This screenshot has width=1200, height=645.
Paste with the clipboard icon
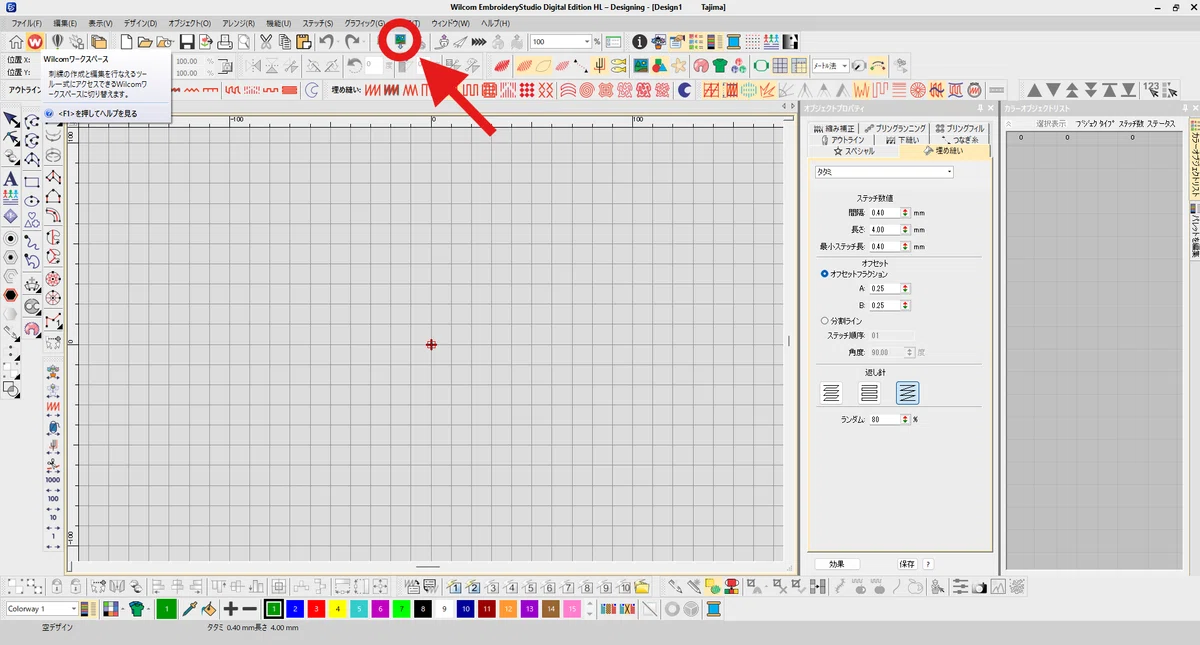(x=303, y=42)
